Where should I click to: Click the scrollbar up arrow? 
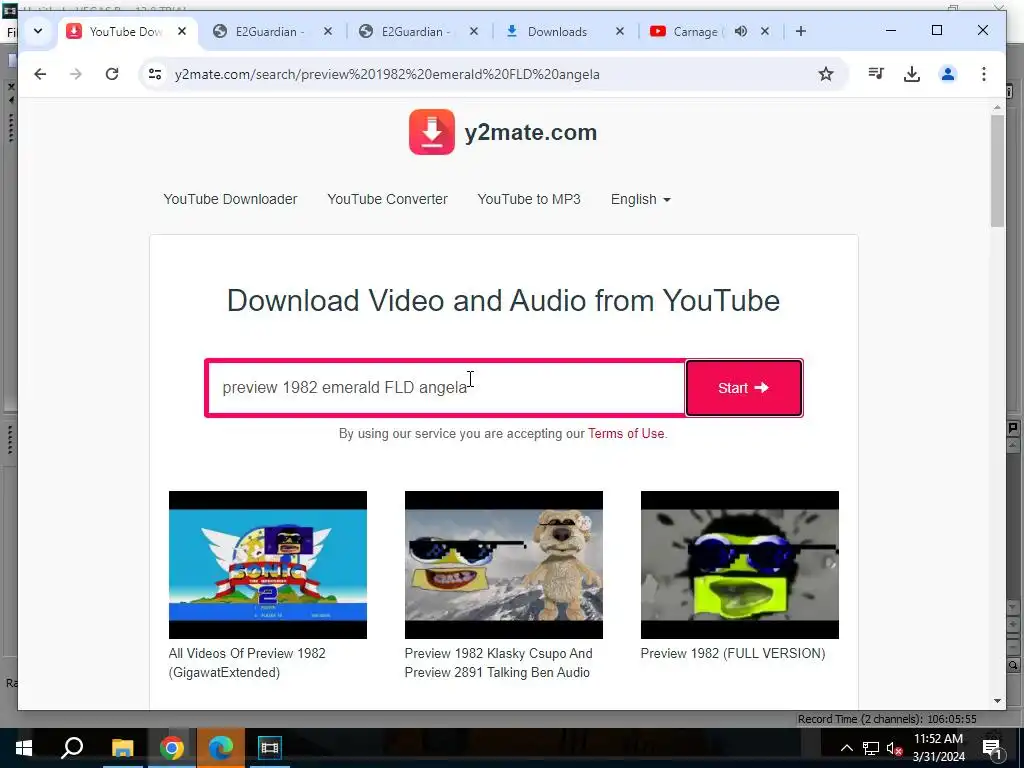(x=997, y=107)
